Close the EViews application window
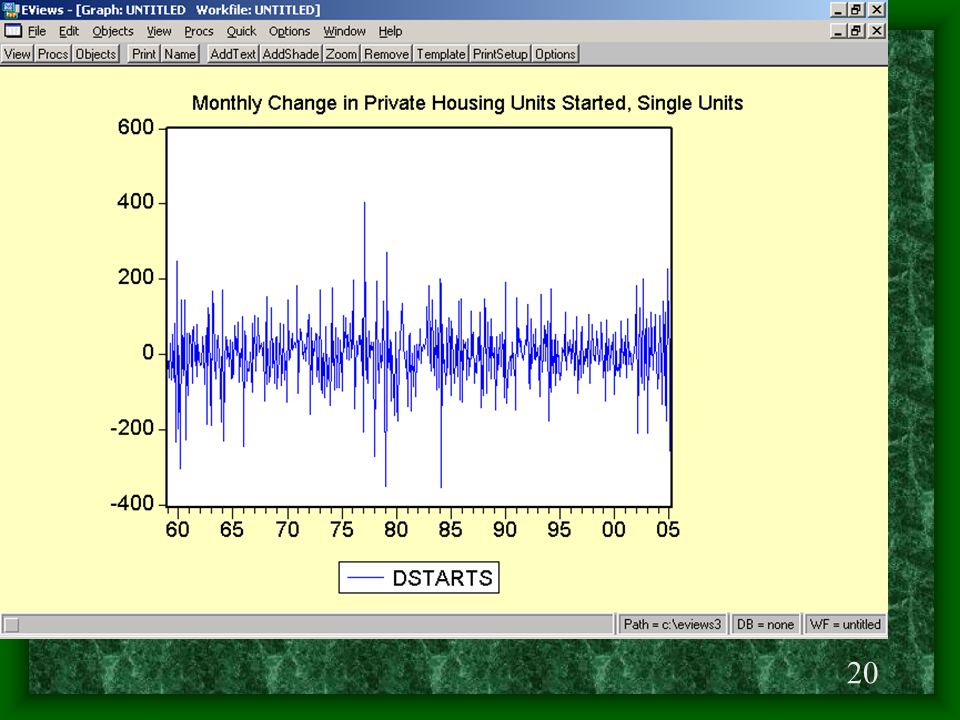 877,10
